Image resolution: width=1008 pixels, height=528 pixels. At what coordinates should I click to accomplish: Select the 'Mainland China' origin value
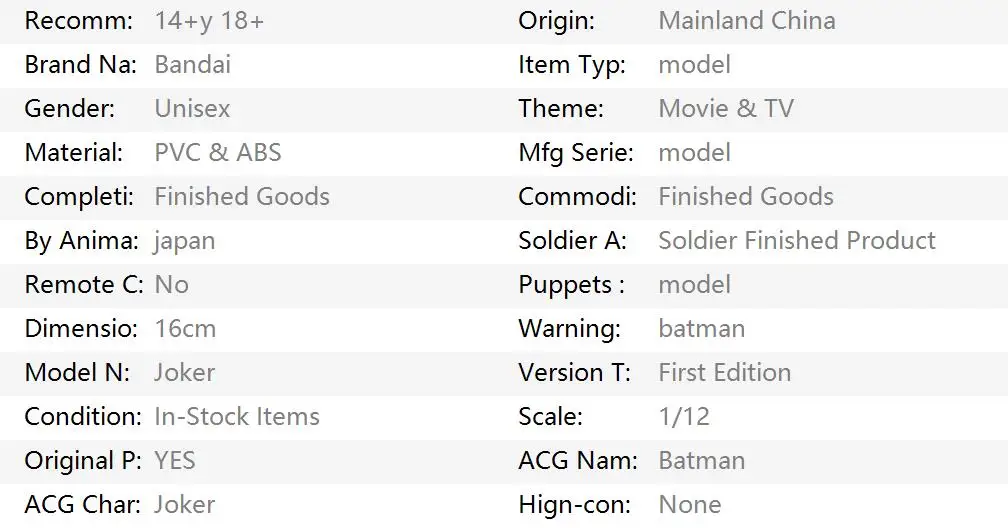point(746,21)
